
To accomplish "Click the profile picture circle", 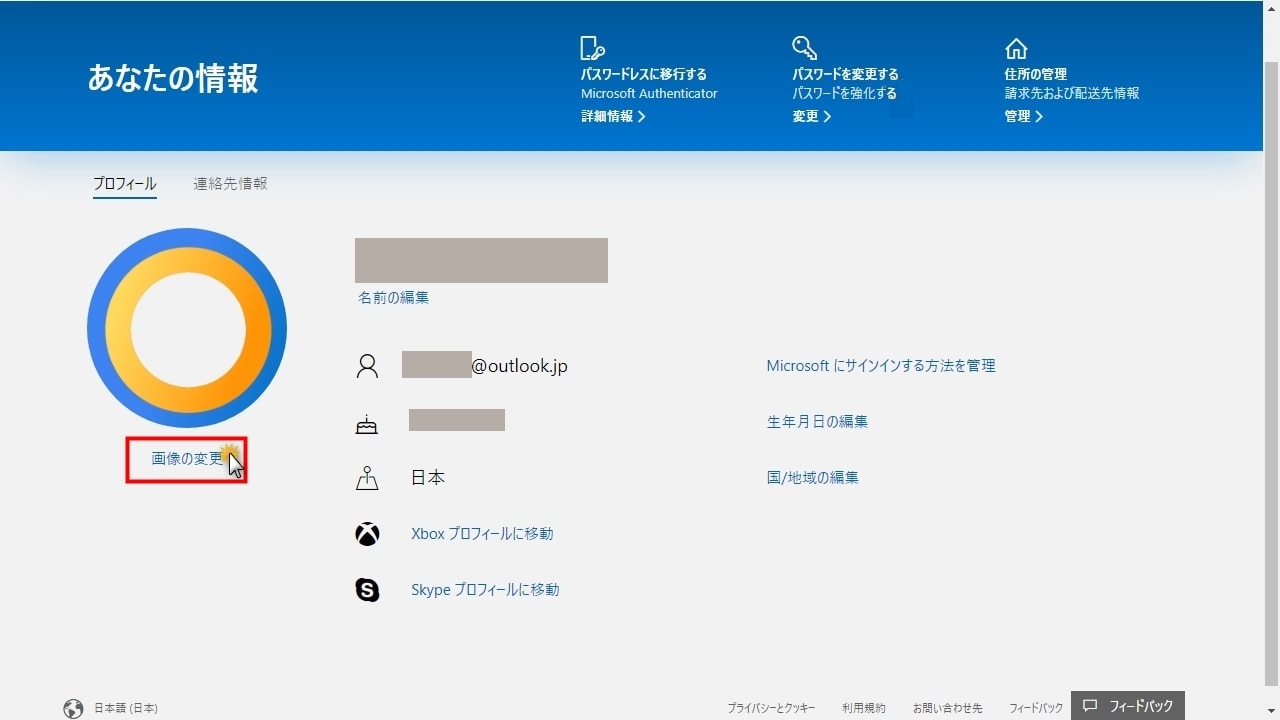I will click(187, 328).
